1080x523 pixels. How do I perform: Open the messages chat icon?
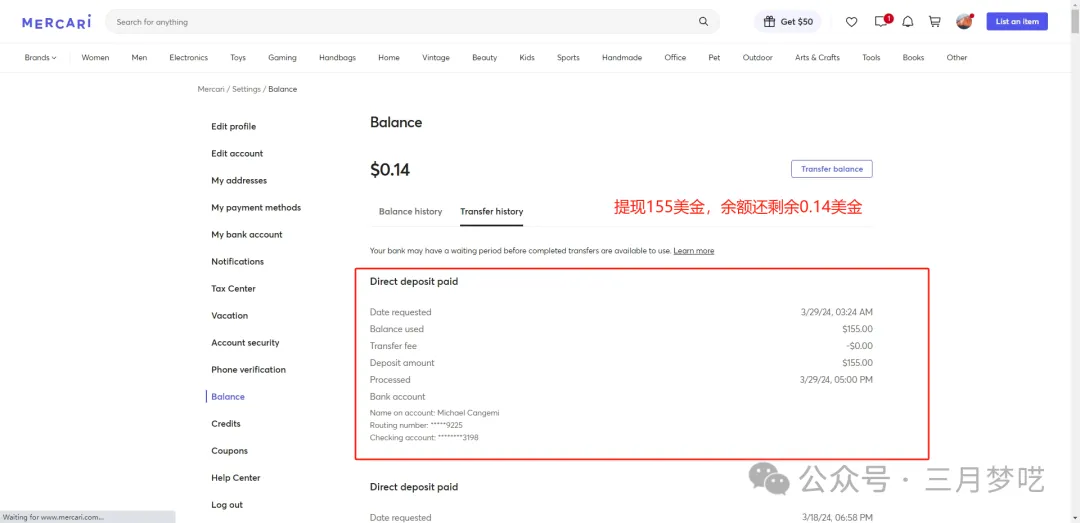[x=881, y=21]
